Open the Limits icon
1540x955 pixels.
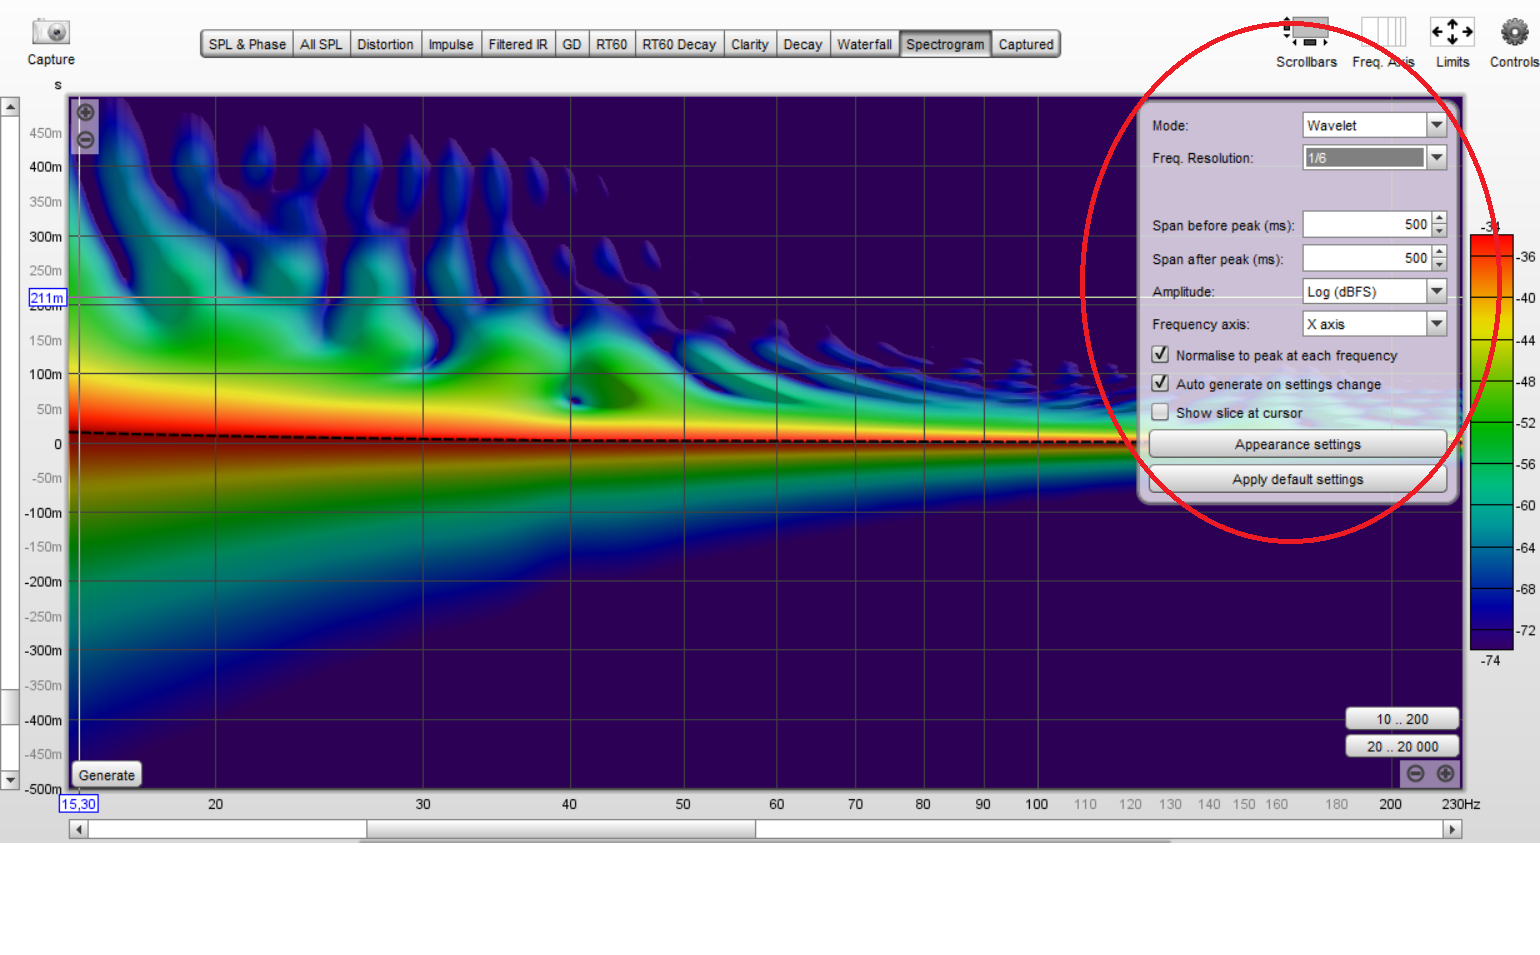tap(1452, 32)
